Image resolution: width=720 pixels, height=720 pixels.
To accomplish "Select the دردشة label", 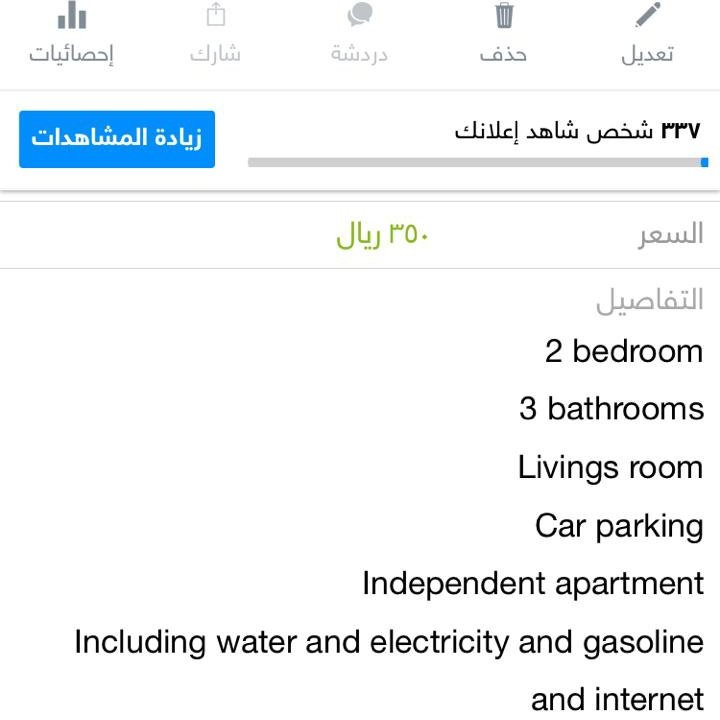I will [x=360, y=54].
